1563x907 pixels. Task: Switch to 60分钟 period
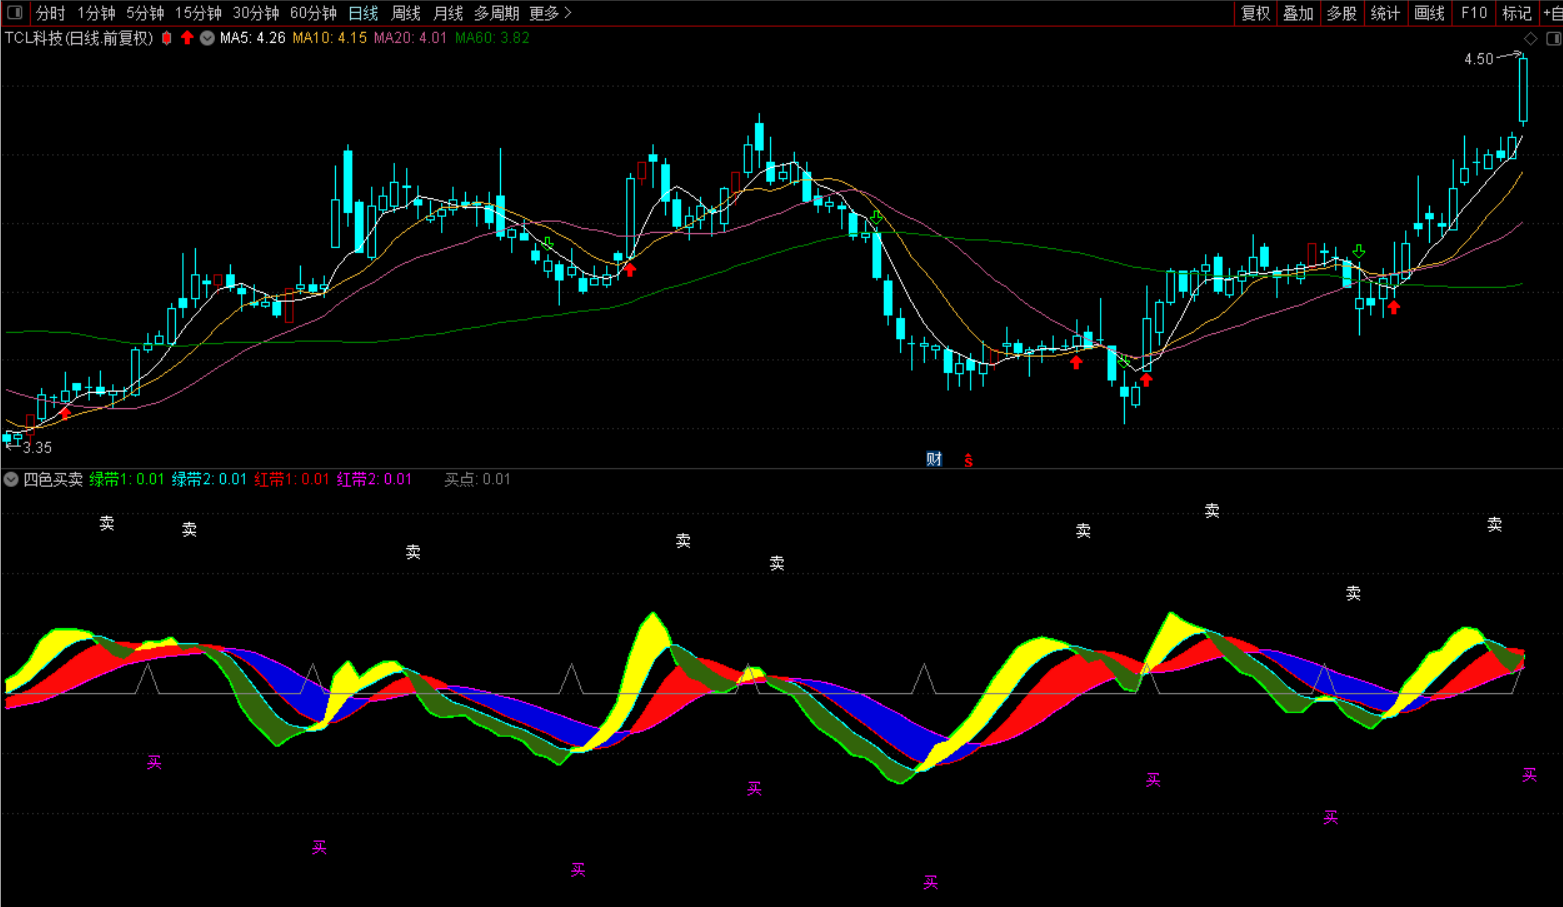coord(313,13)
